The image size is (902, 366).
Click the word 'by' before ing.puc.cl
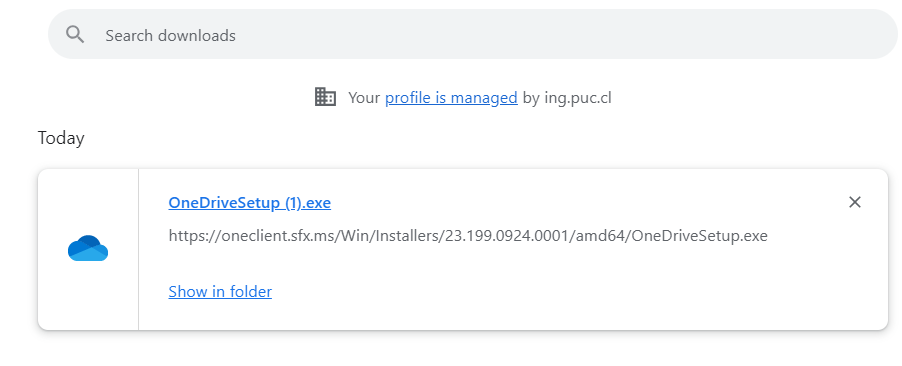tap(531, 98)
